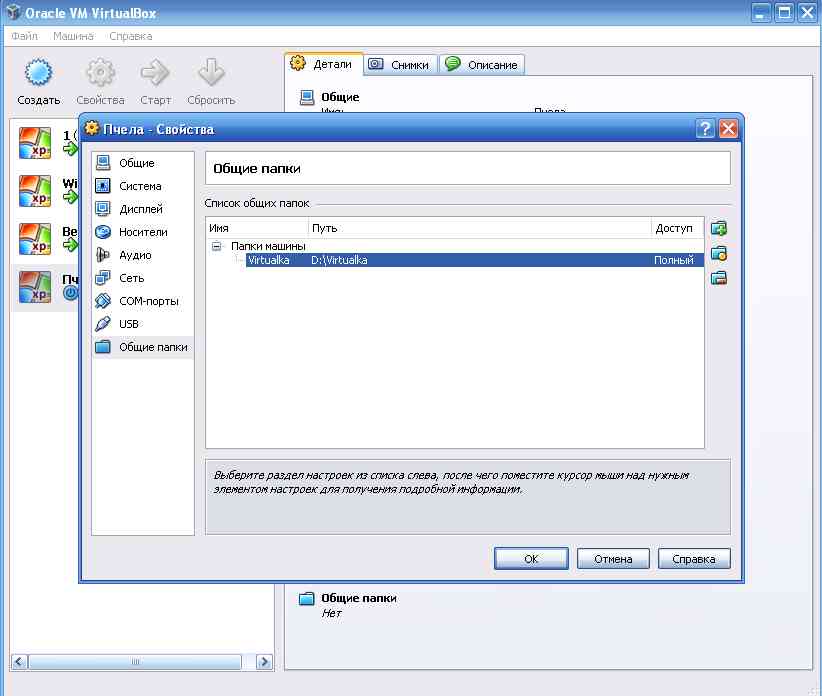Screen dimensions: 822x696
Task: Switch to the Детали tab
Action: [323, 64]
